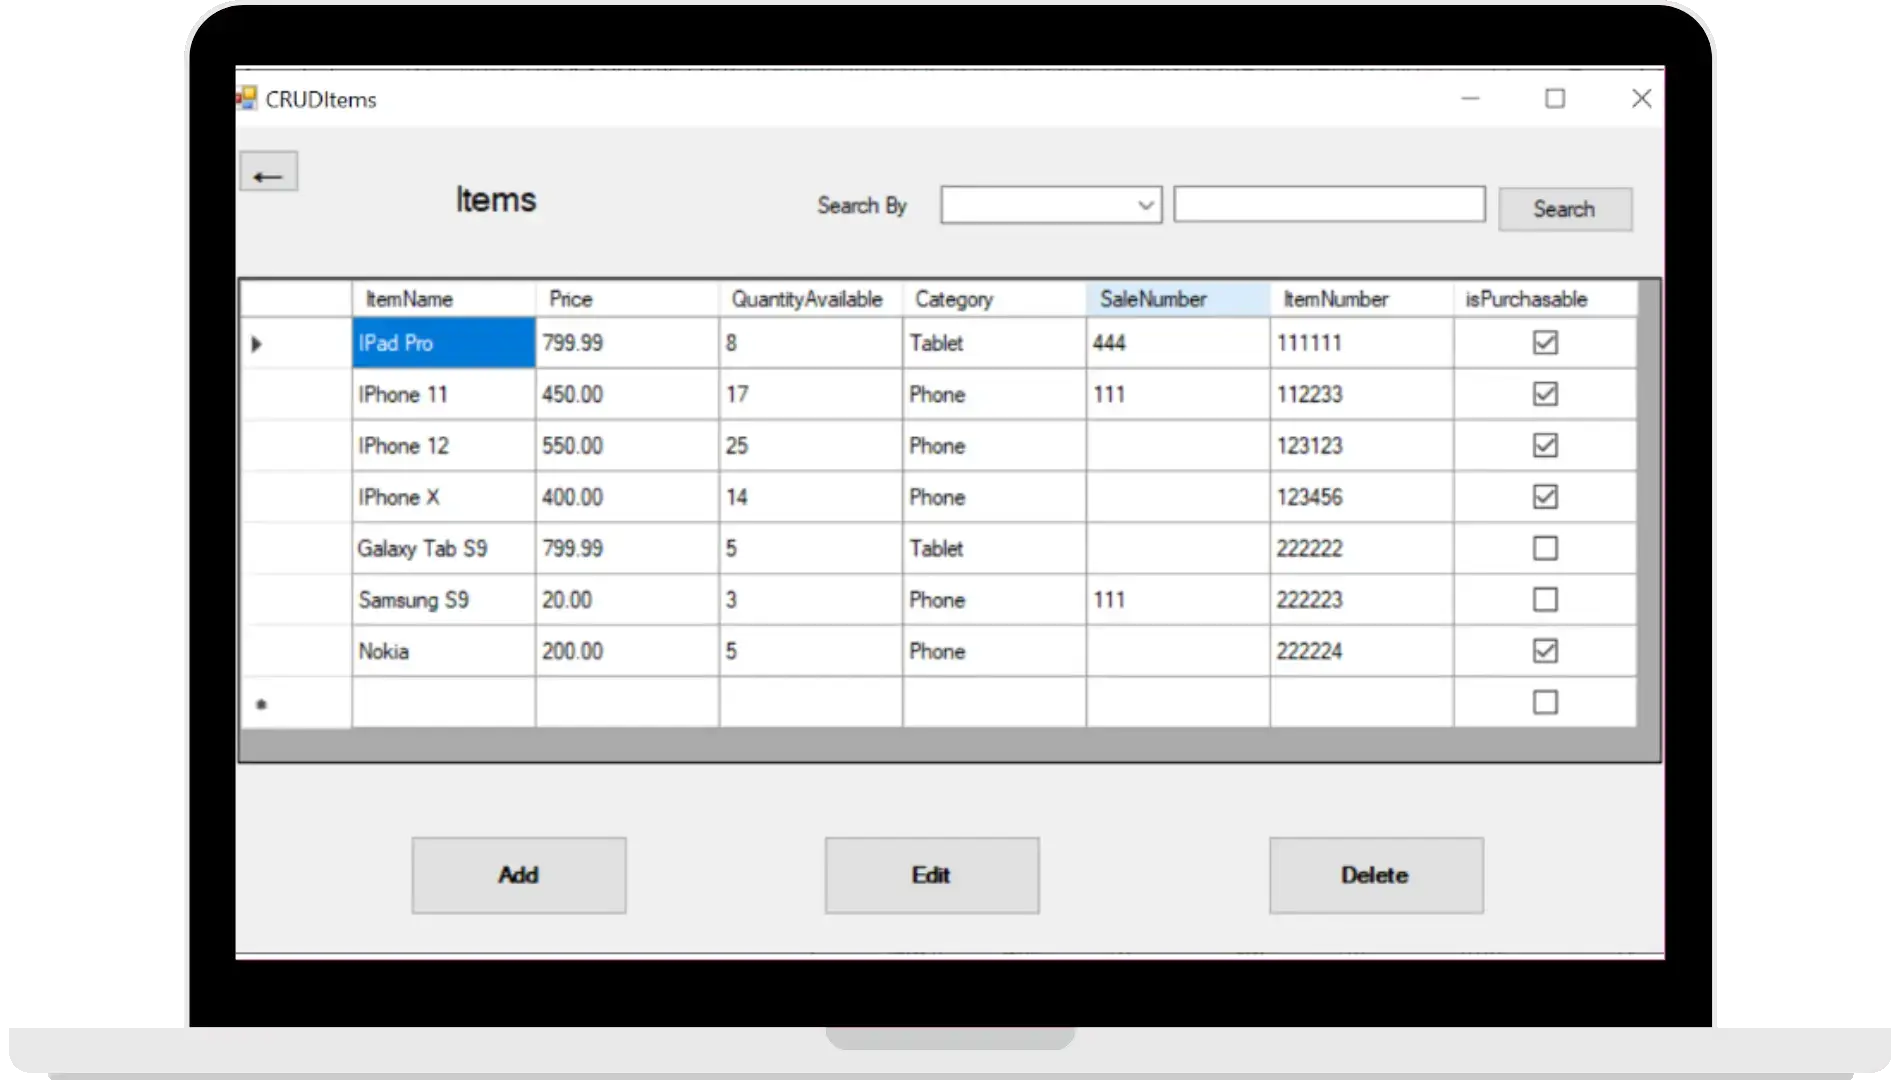Click the quantity cell showing 14
Viewport: 1893px width, 1080px height.
(811, 497)
